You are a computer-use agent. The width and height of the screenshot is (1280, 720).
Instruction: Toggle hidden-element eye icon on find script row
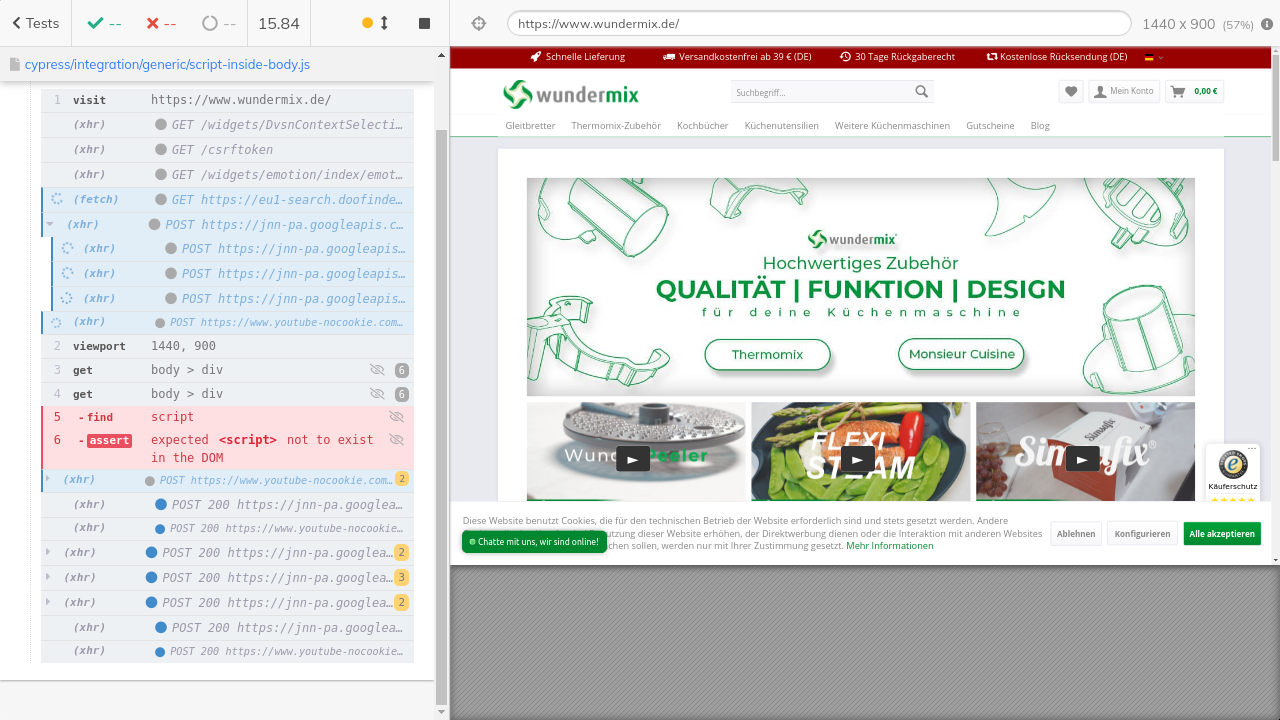tap(396, 417)
